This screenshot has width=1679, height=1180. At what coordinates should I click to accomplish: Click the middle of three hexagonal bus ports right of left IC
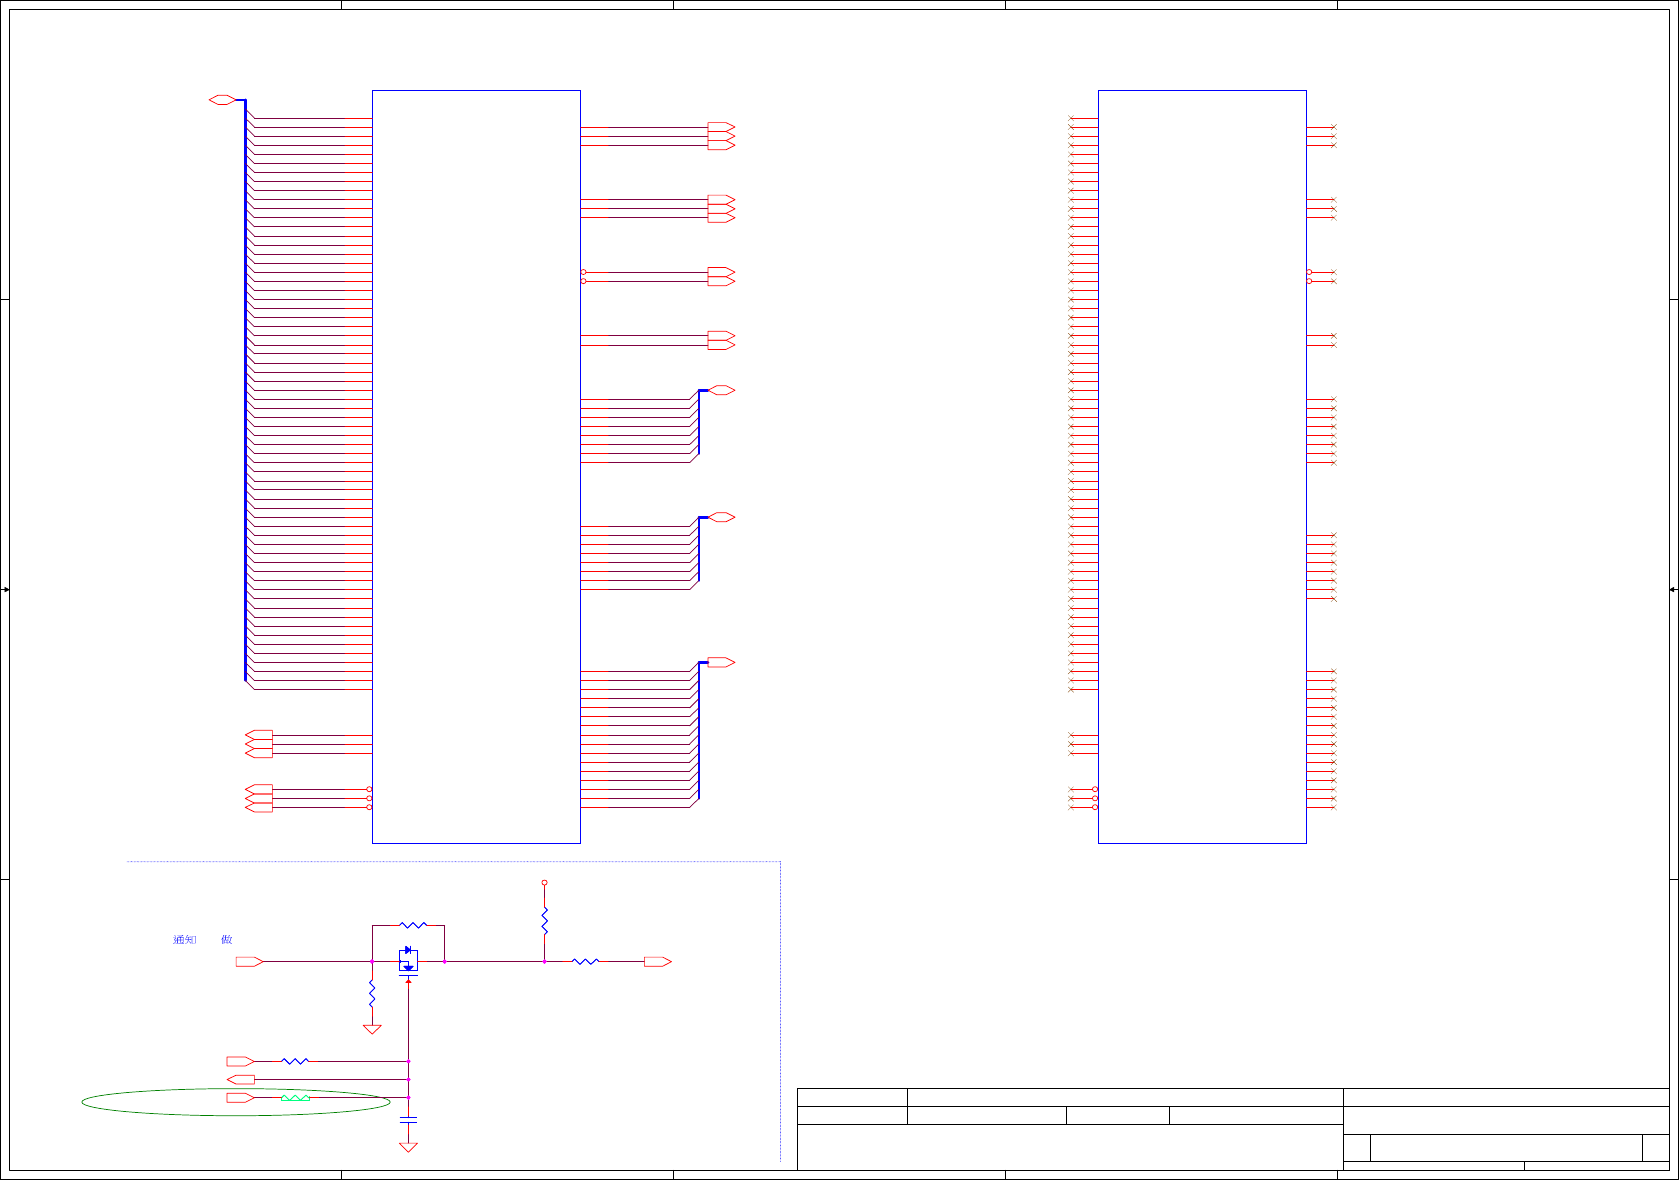click(x=722, y=517)
